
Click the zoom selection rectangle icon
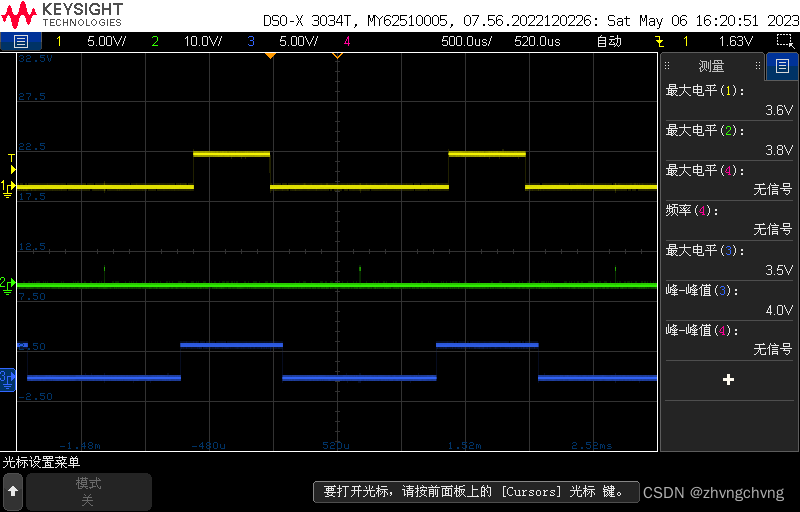[785, 41]
